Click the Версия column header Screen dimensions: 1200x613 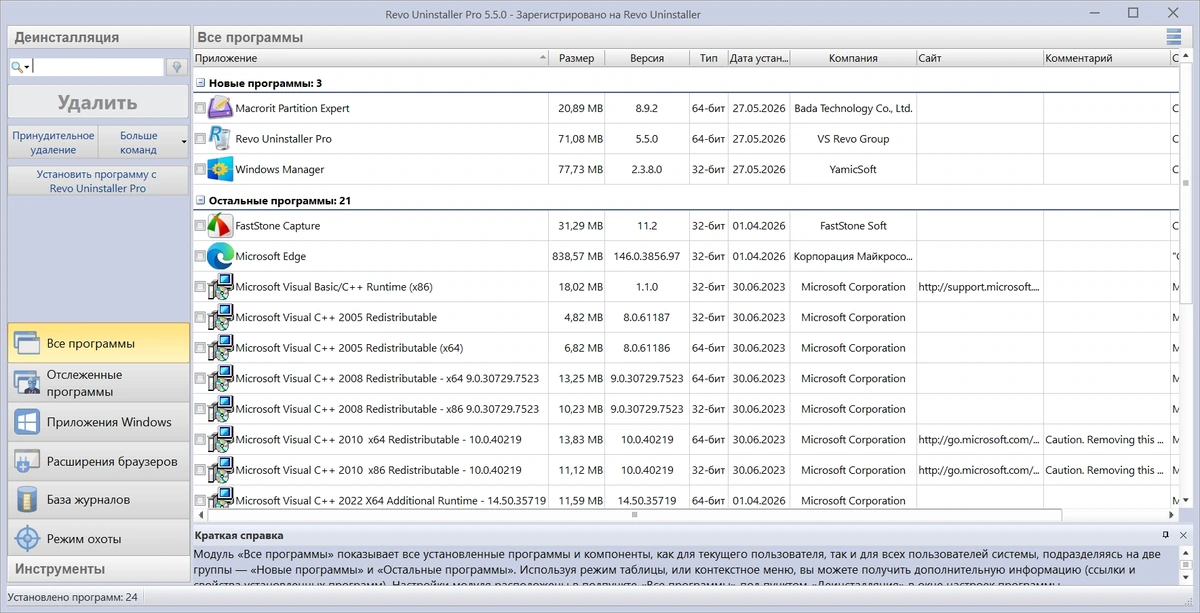pos(647,58)
